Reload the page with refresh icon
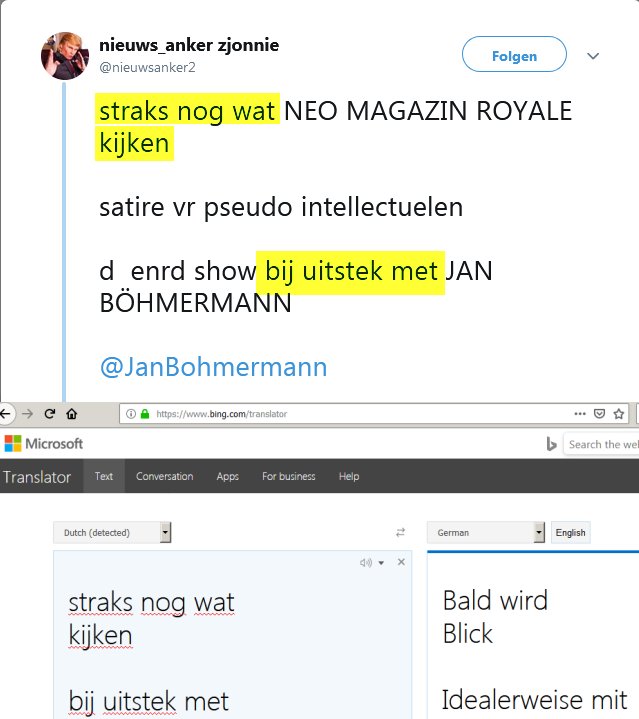Viewport: 639px width, 719px height. tap(50, 414)
